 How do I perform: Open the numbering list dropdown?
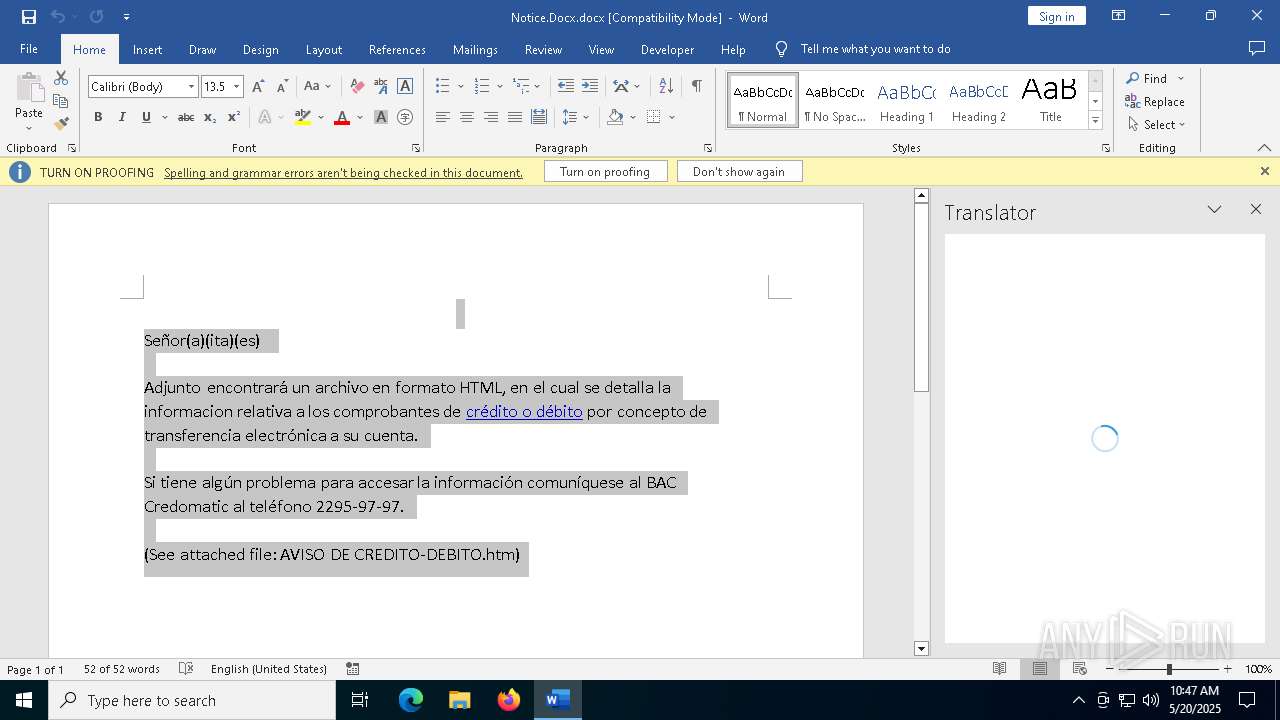point(499,87)
